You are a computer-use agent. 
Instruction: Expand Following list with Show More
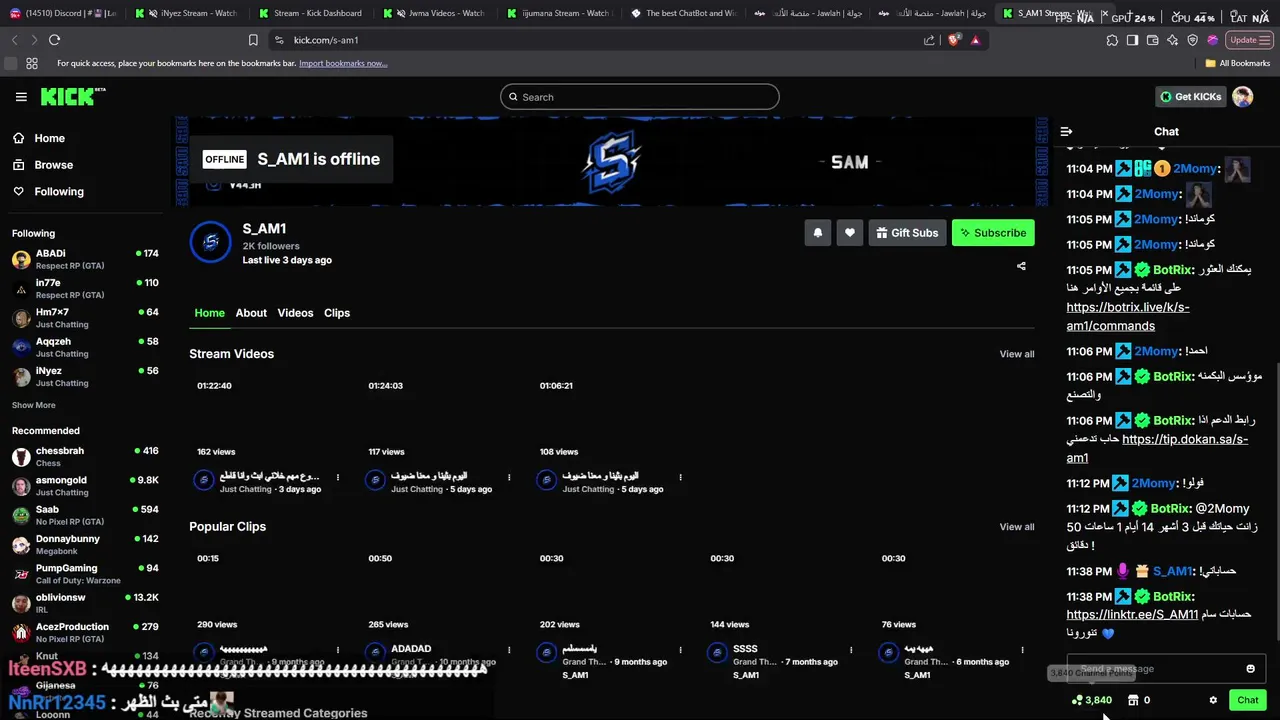coord(33,405)
